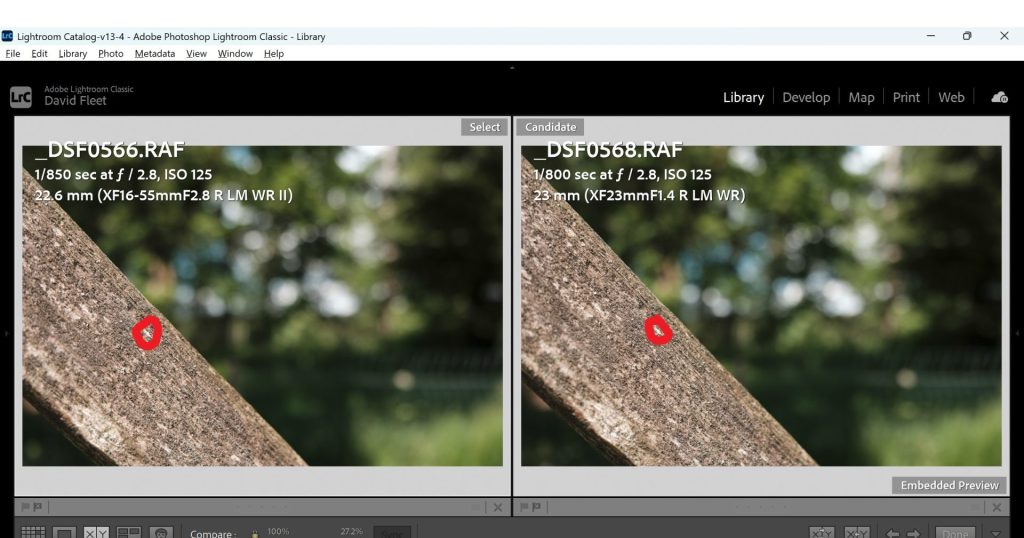Open the Metadata menu
1024x538 pixels.
(x=155, y=54)
